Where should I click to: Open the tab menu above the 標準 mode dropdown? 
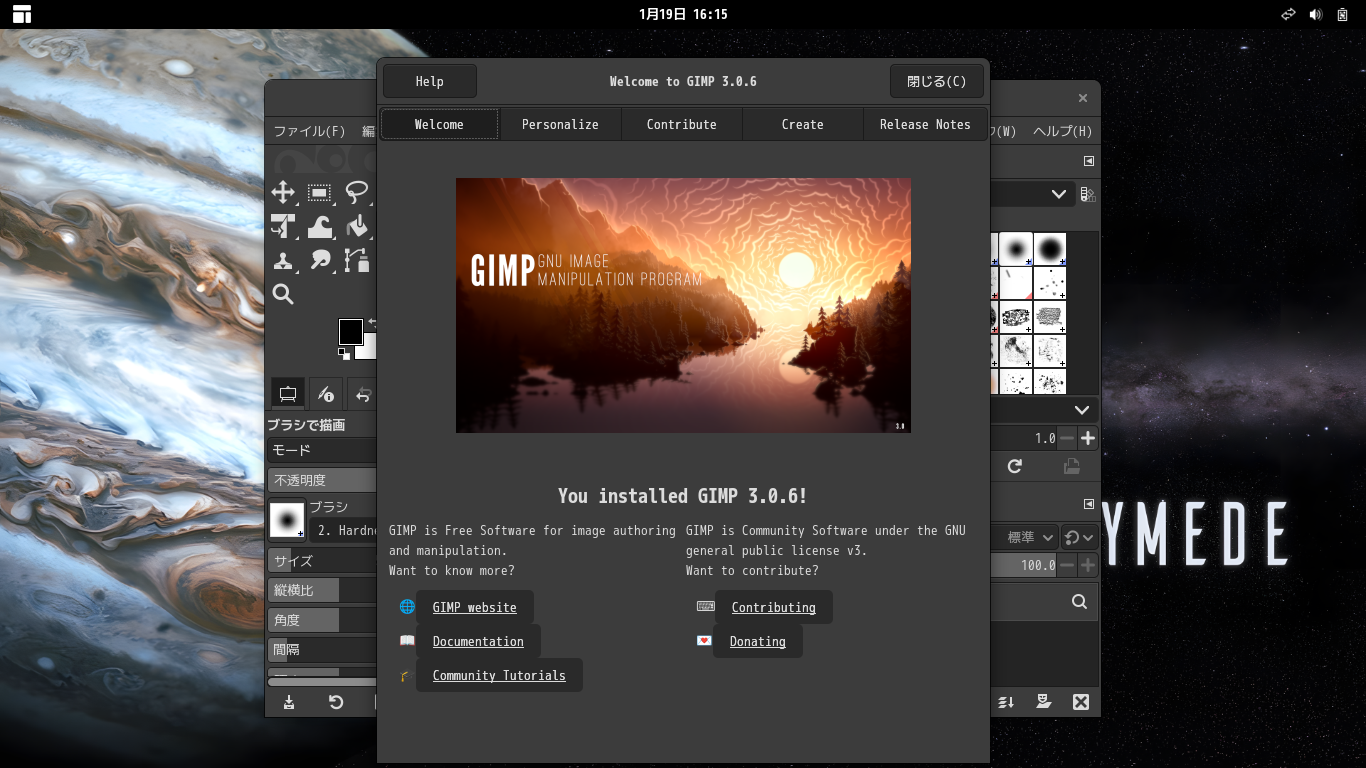point(1089,503)
